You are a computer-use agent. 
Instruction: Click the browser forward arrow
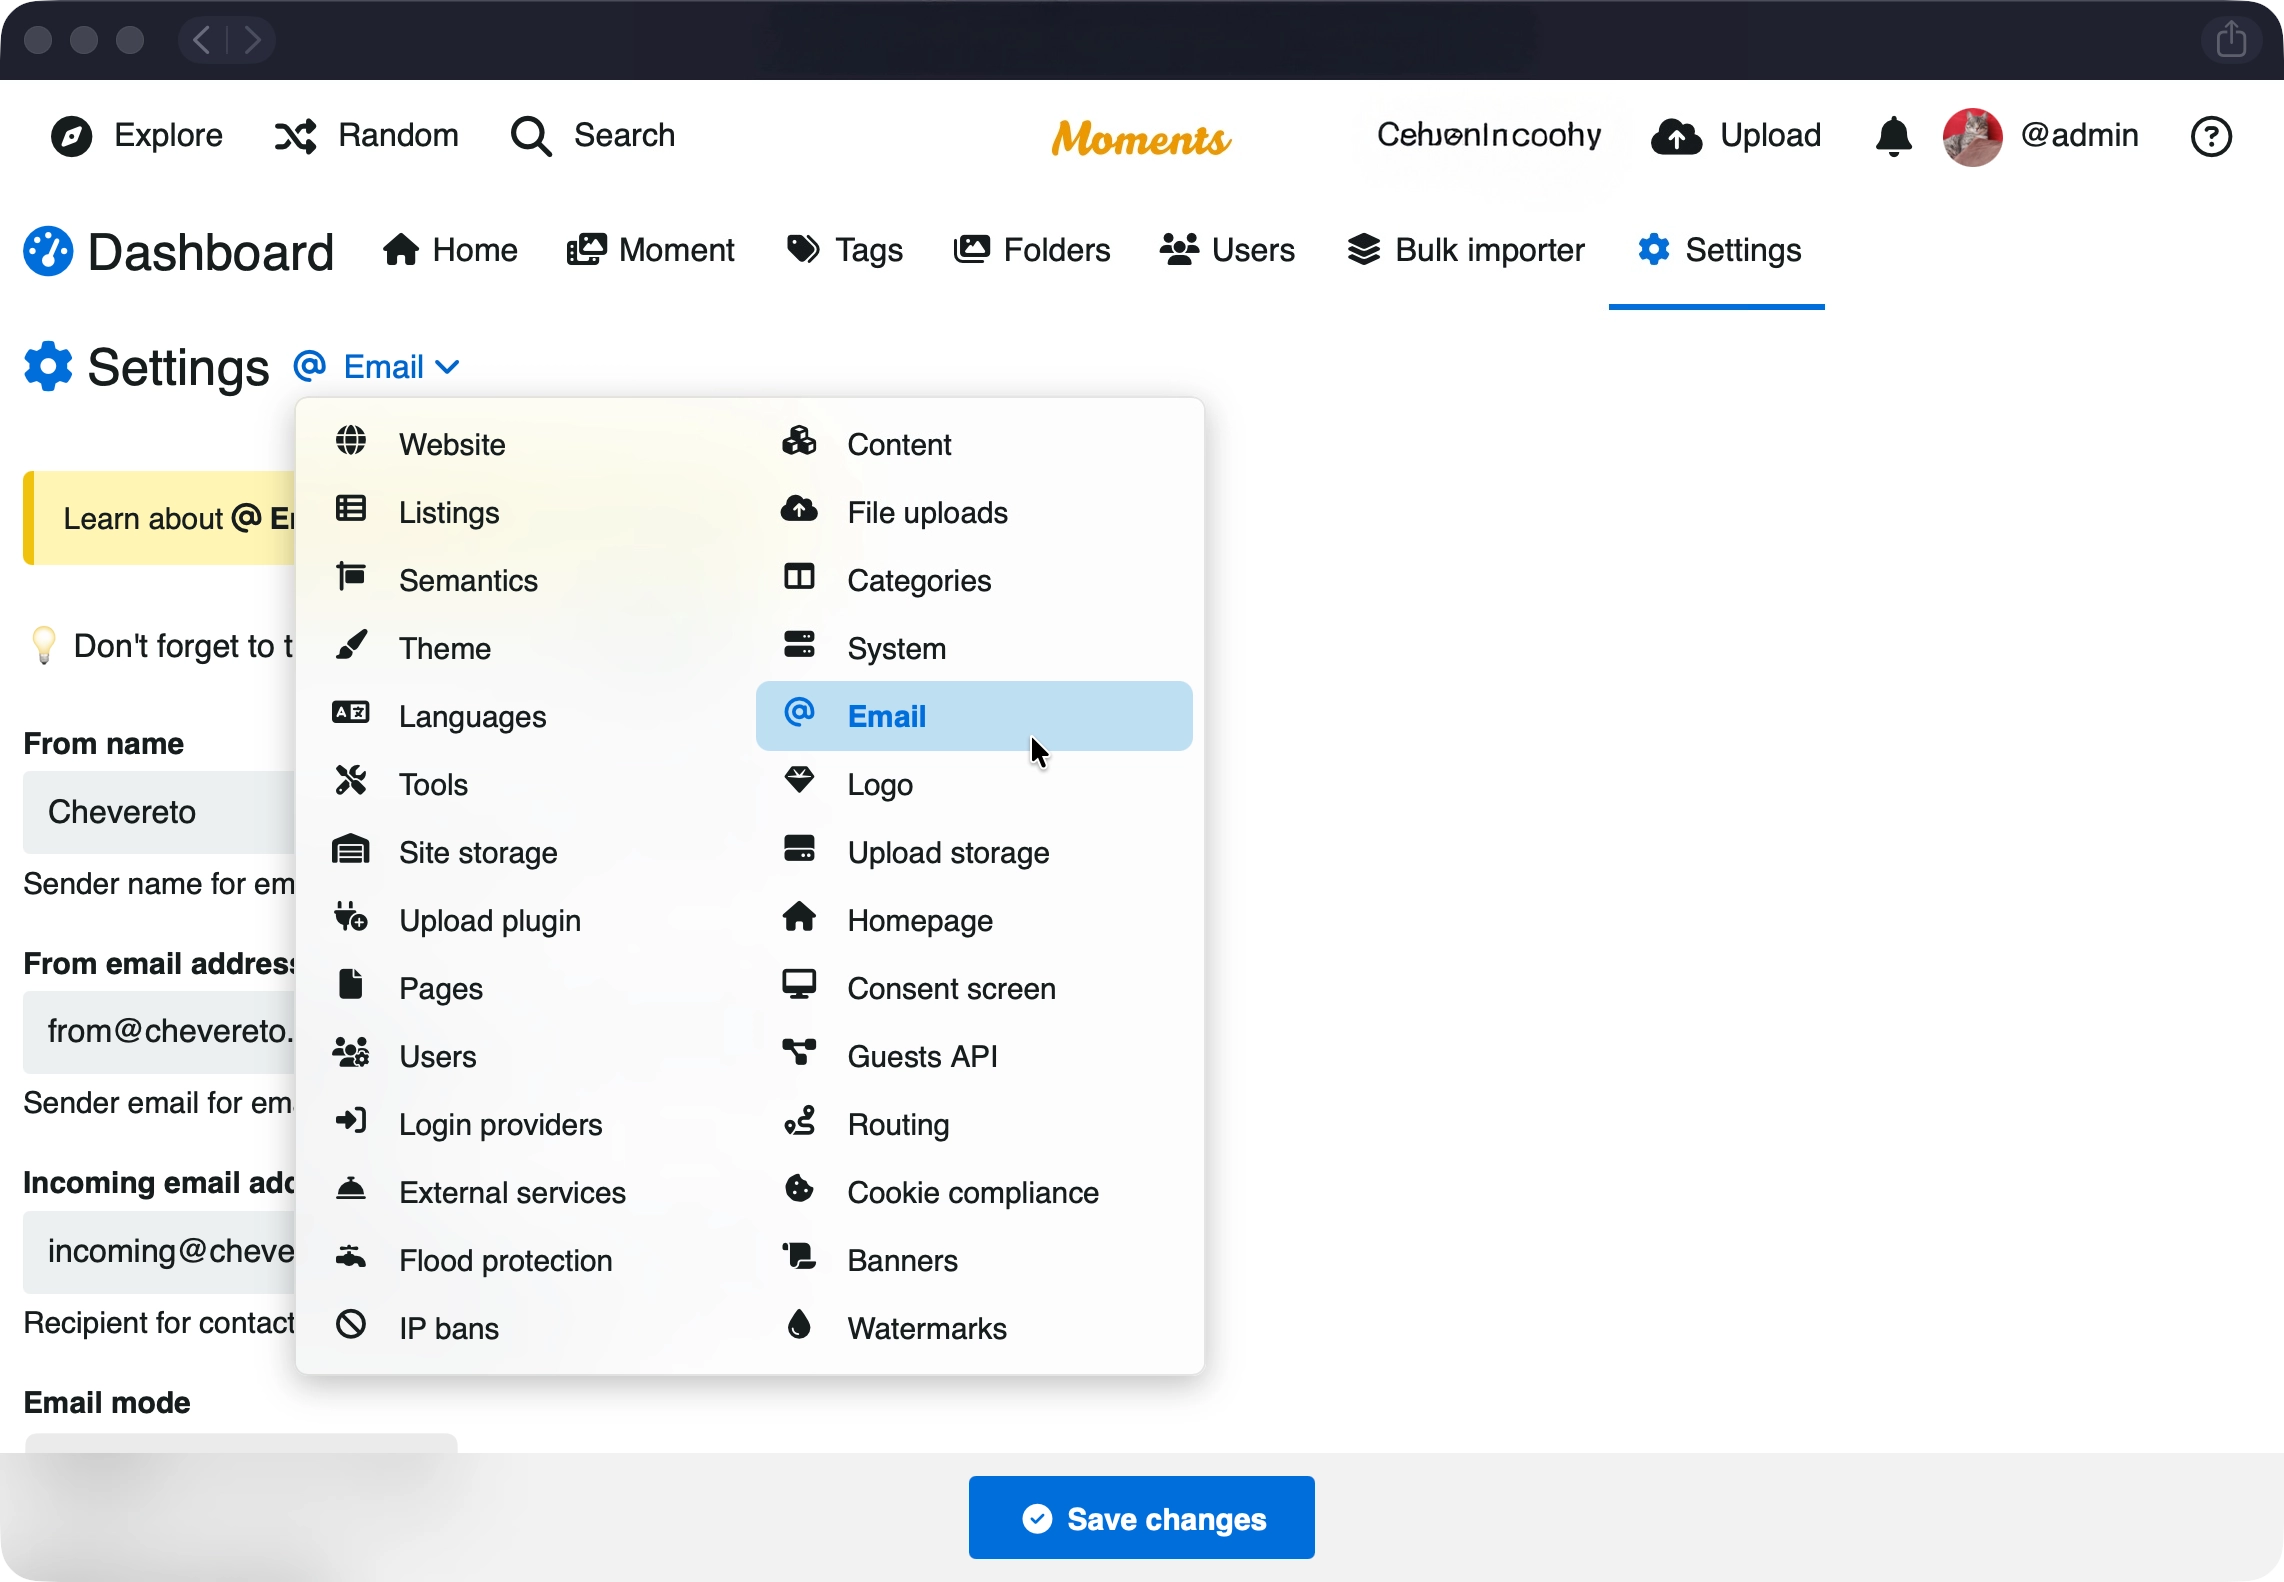252,40
